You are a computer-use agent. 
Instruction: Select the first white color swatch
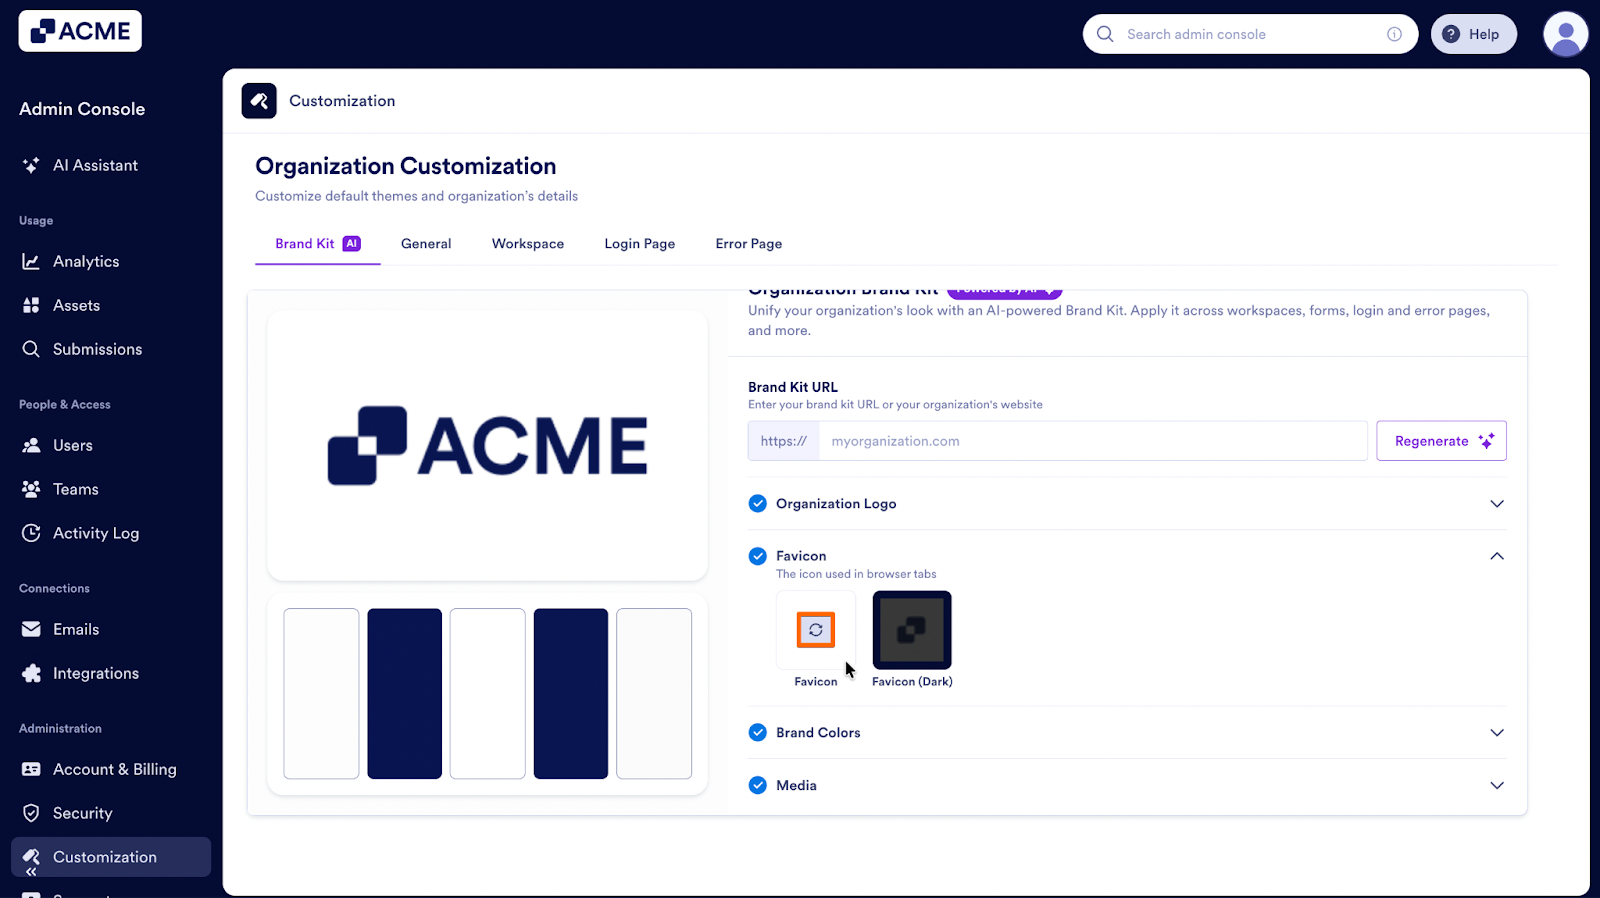point(321,694)
